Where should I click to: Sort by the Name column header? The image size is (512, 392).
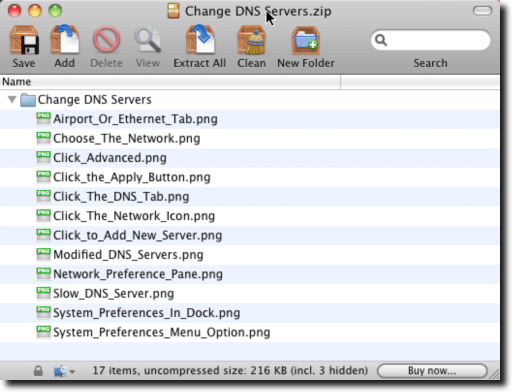[x=170, y=82]
